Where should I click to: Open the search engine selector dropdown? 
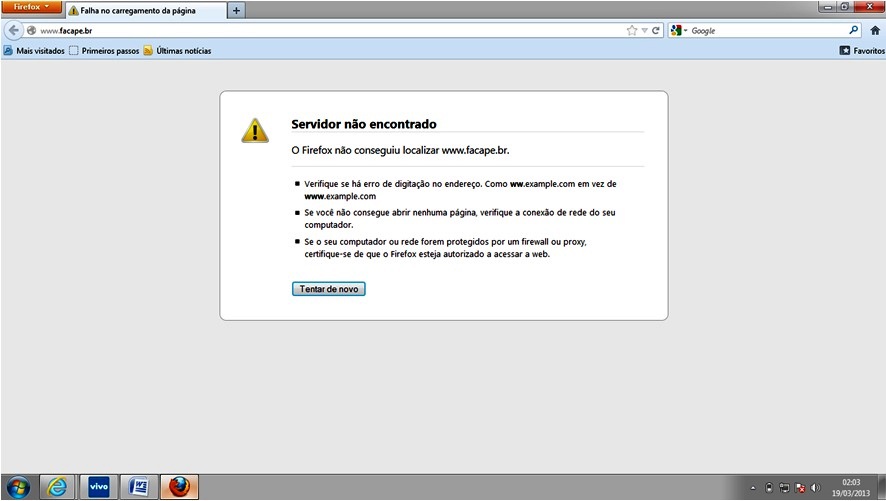pos(680,31)
